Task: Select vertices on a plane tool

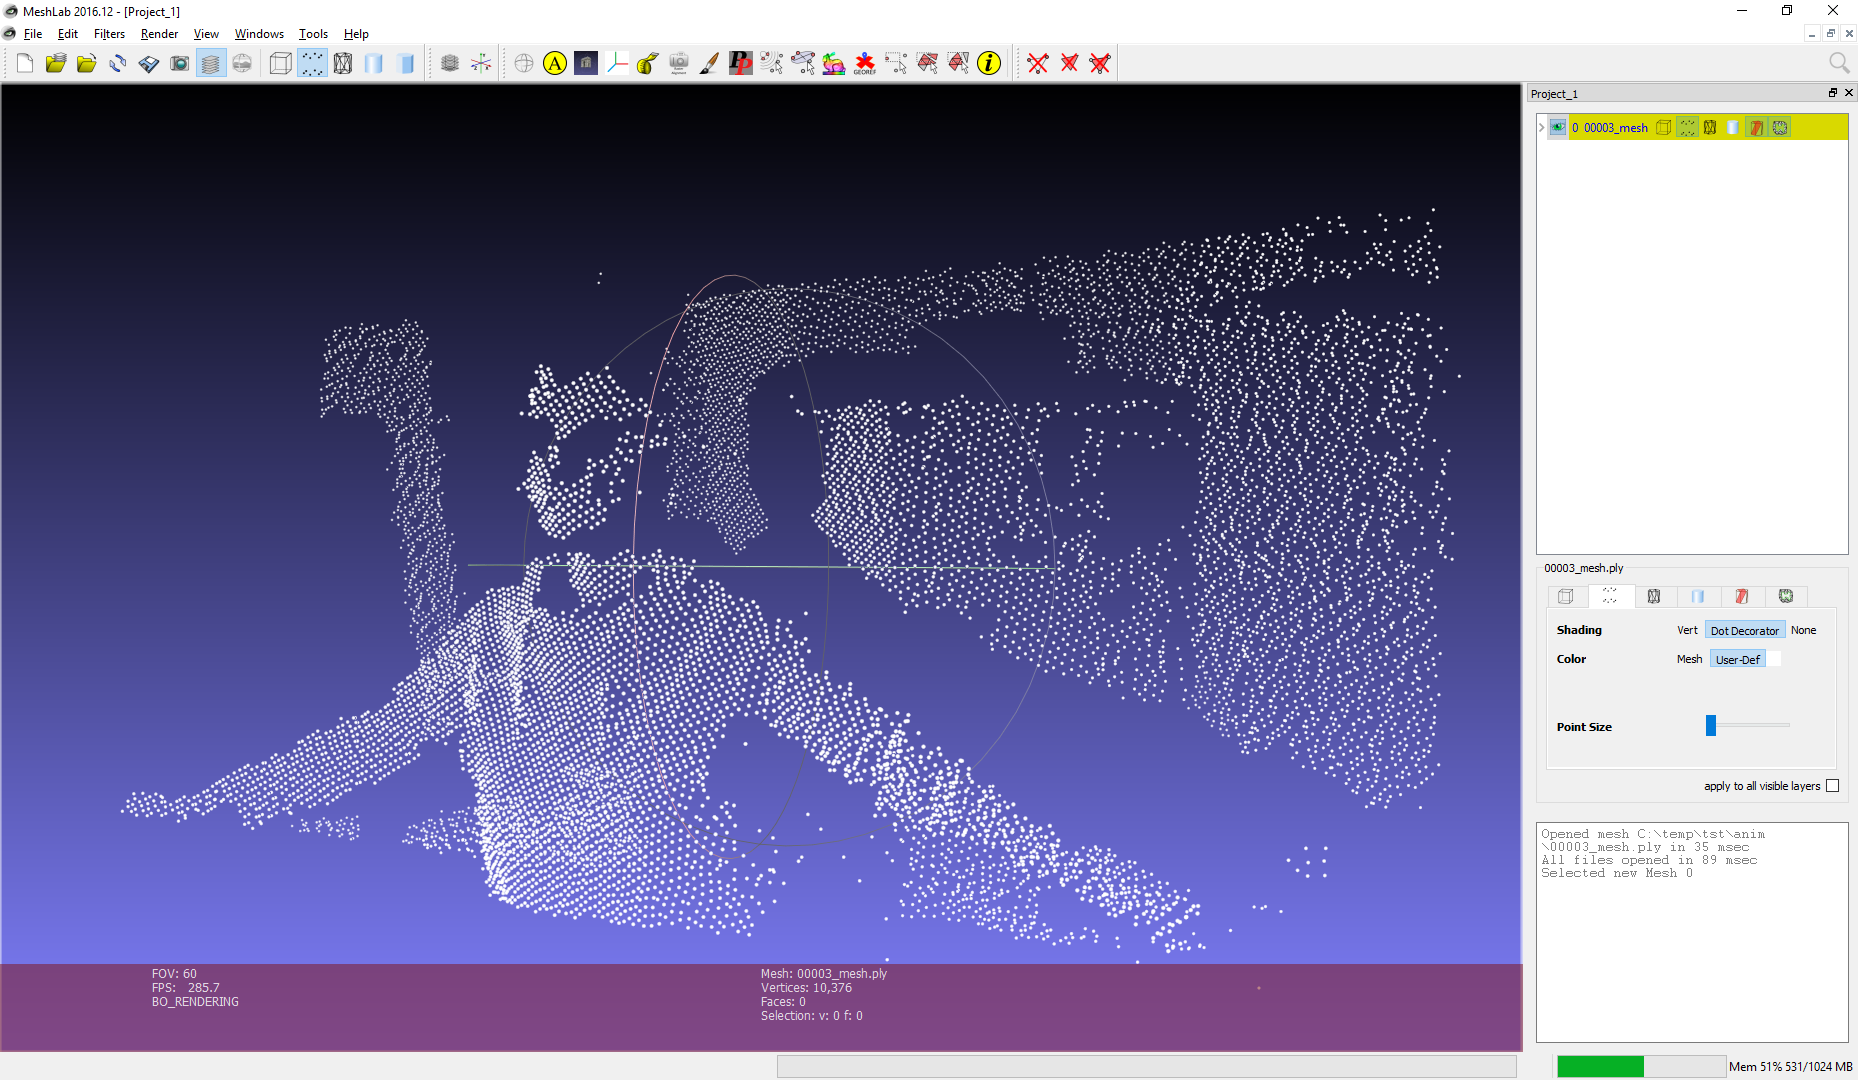Action: click(803, 64)
